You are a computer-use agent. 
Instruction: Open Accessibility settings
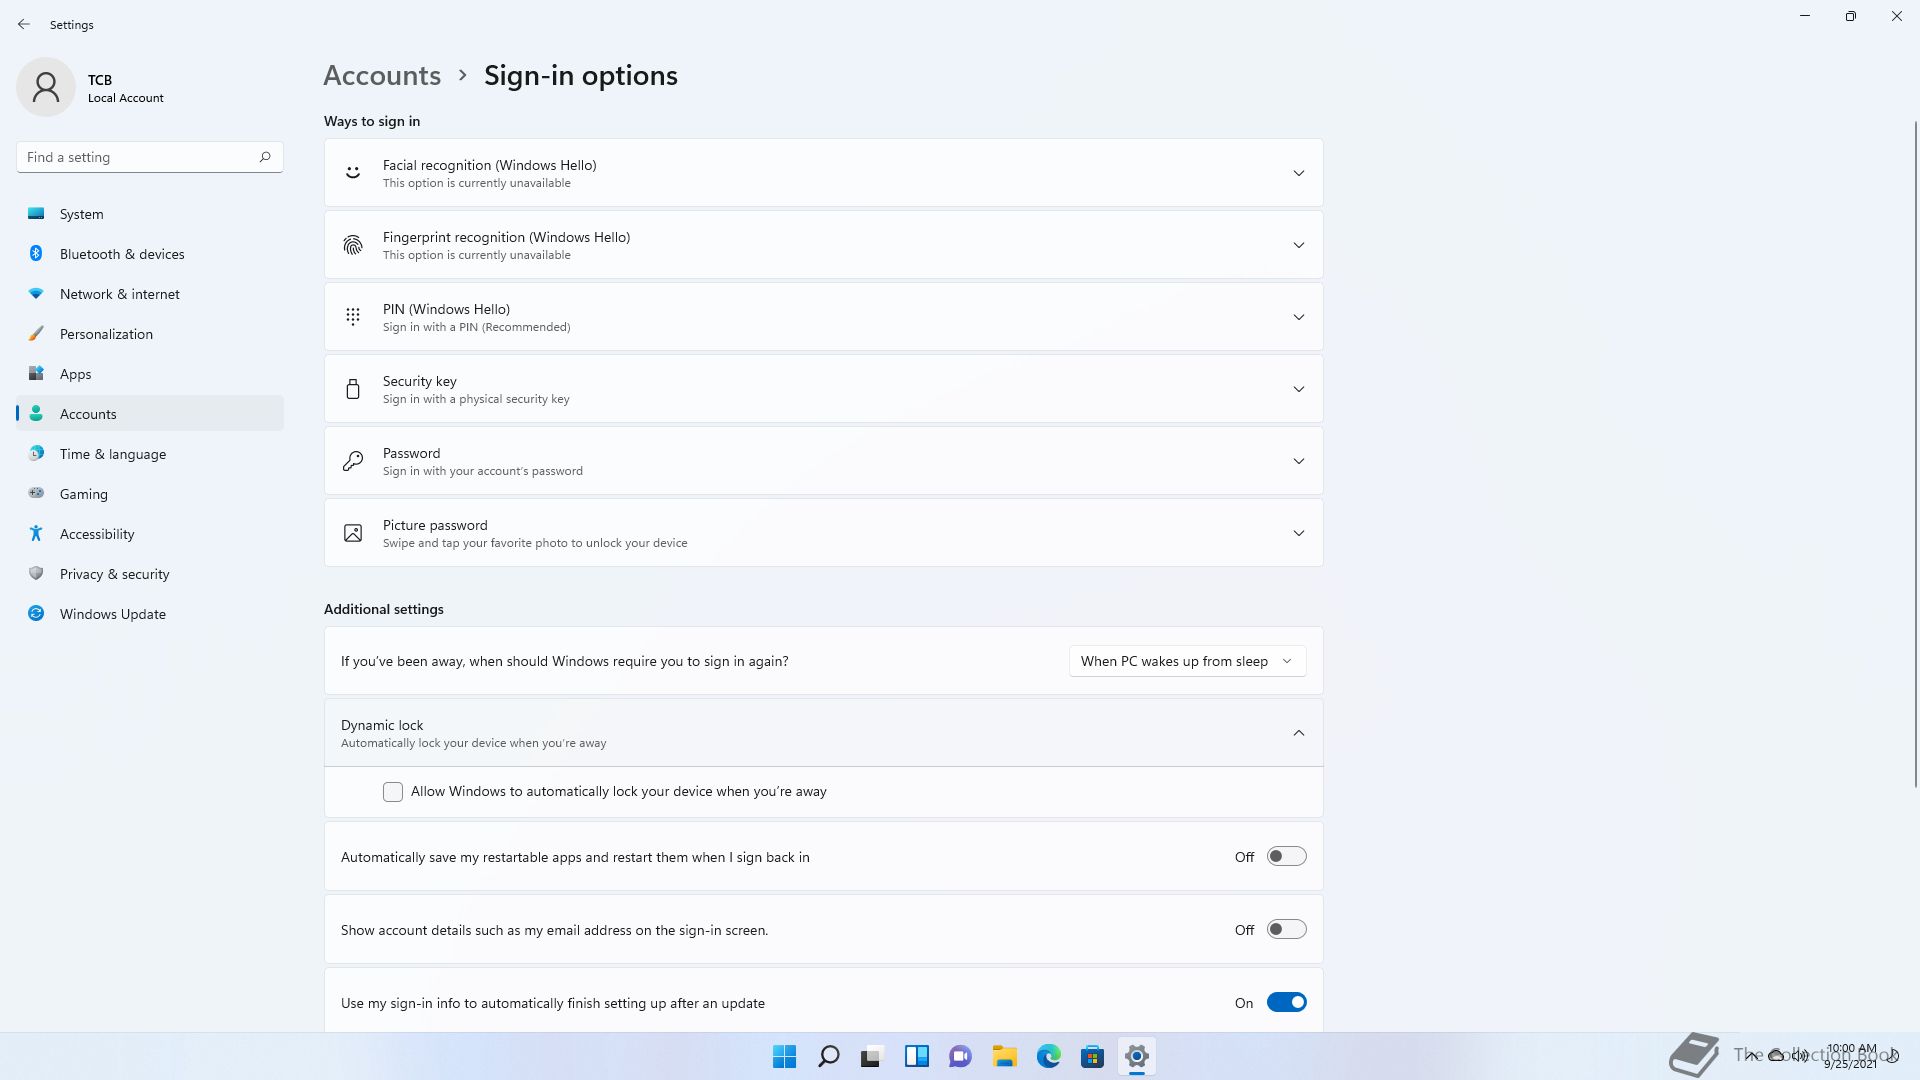pyautogui.click(x=150, y=534)
